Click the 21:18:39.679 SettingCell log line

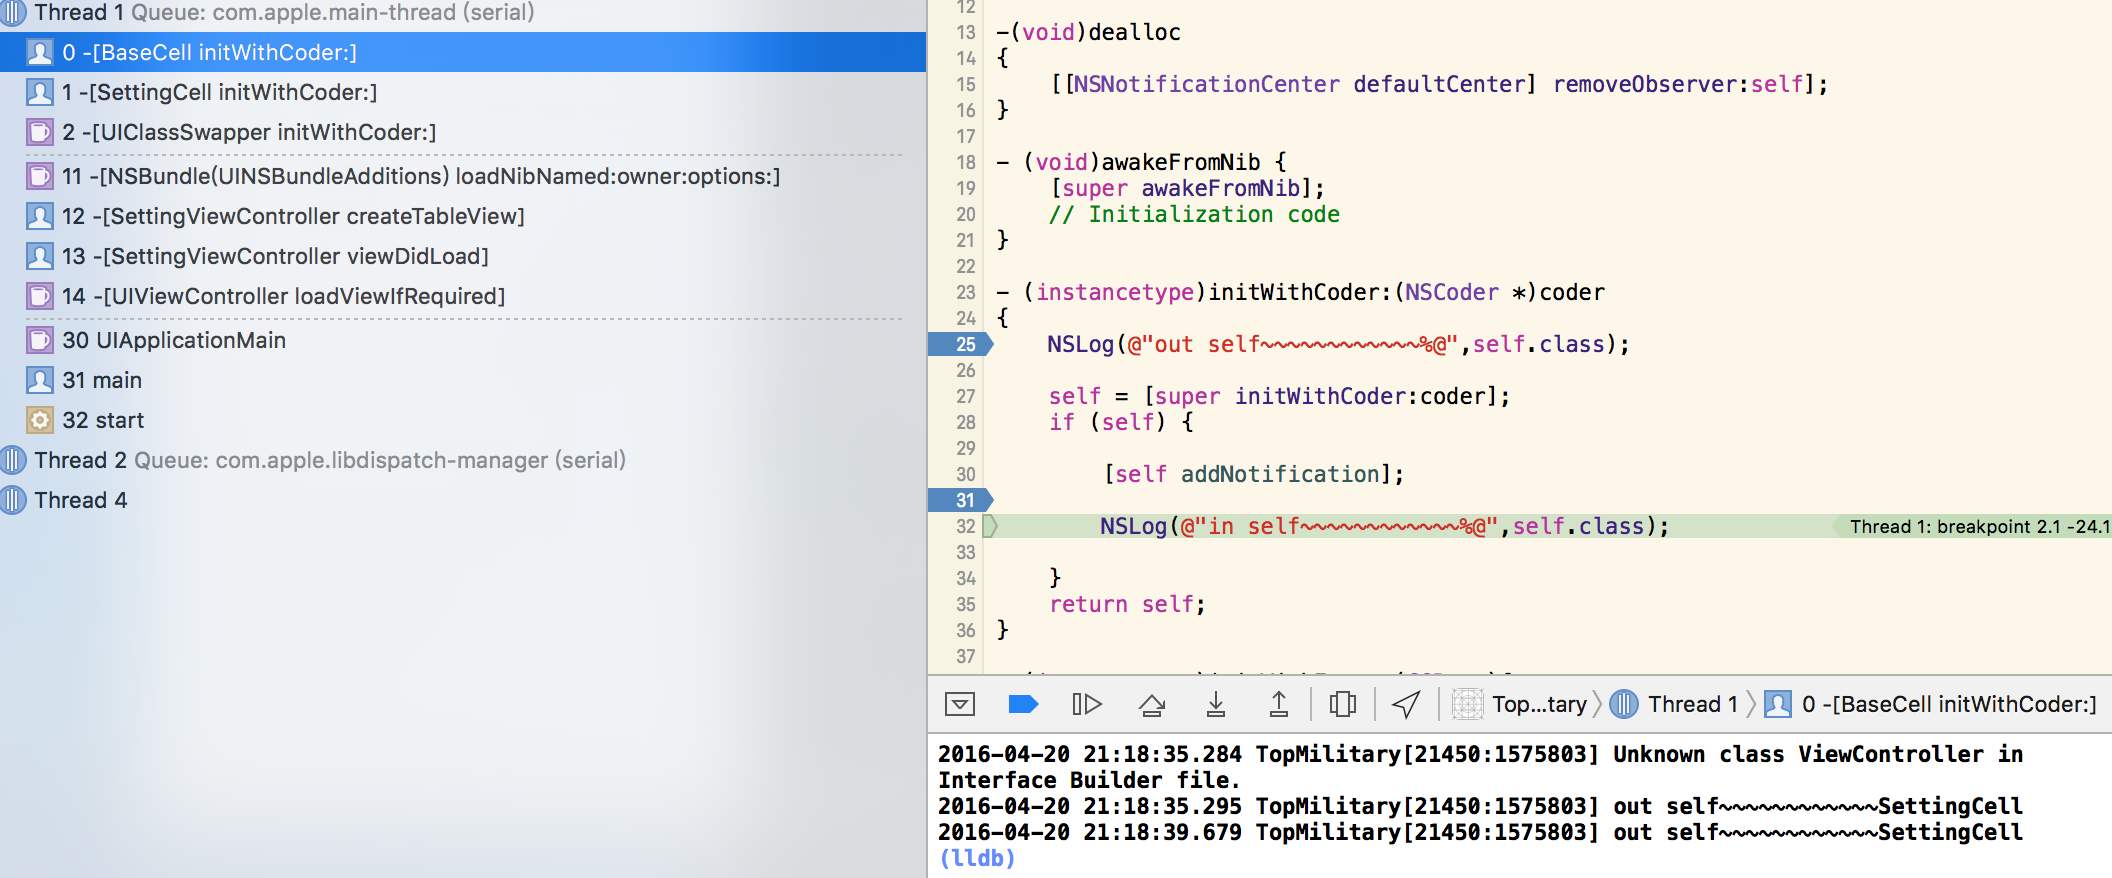(1480, 832)
